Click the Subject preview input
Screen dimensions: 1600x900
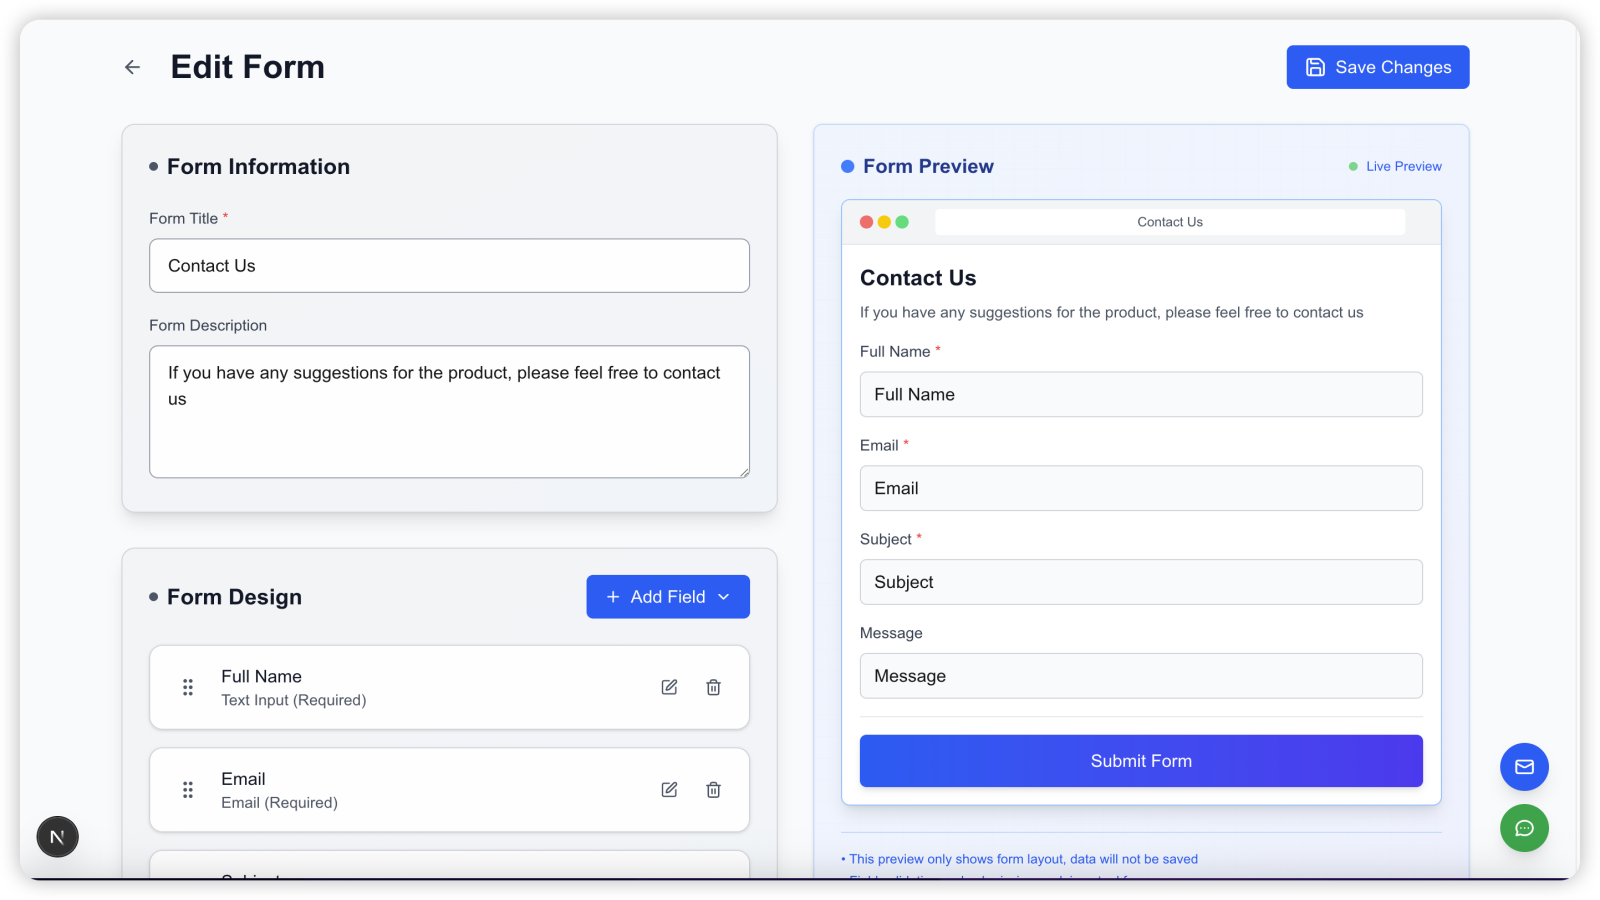coord(1141,582)
